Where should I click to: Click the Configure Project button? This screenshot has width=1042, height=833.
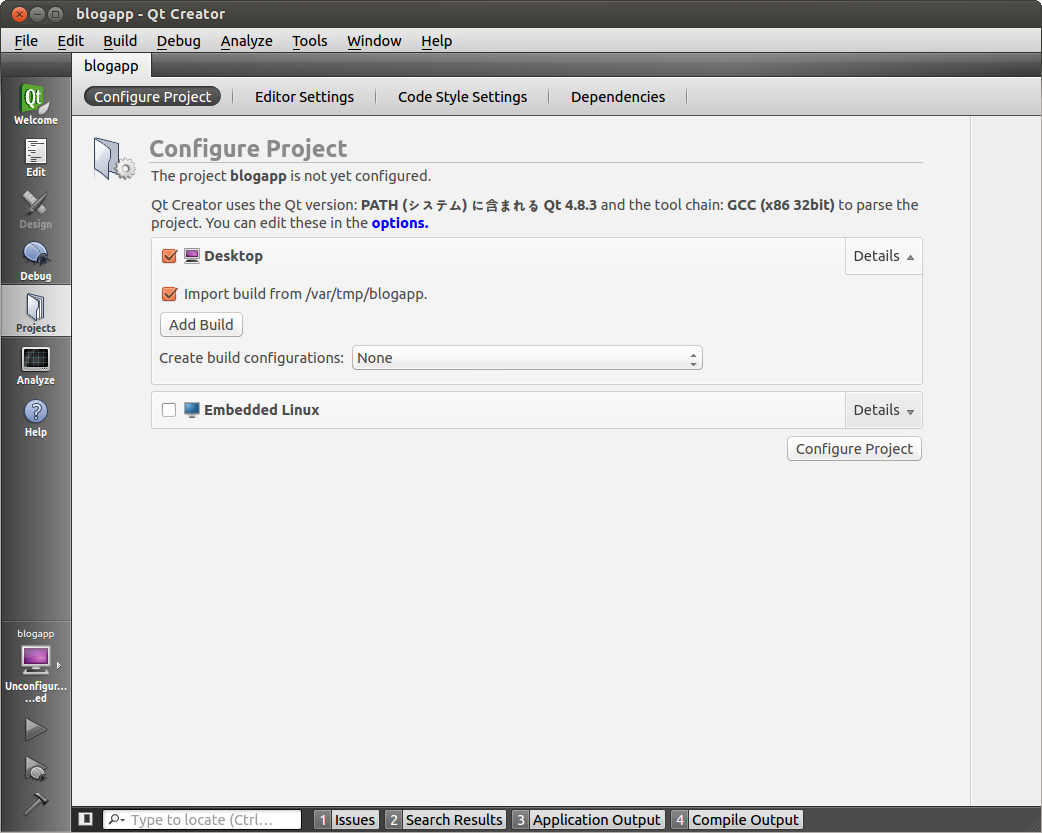tap(854, 449)
